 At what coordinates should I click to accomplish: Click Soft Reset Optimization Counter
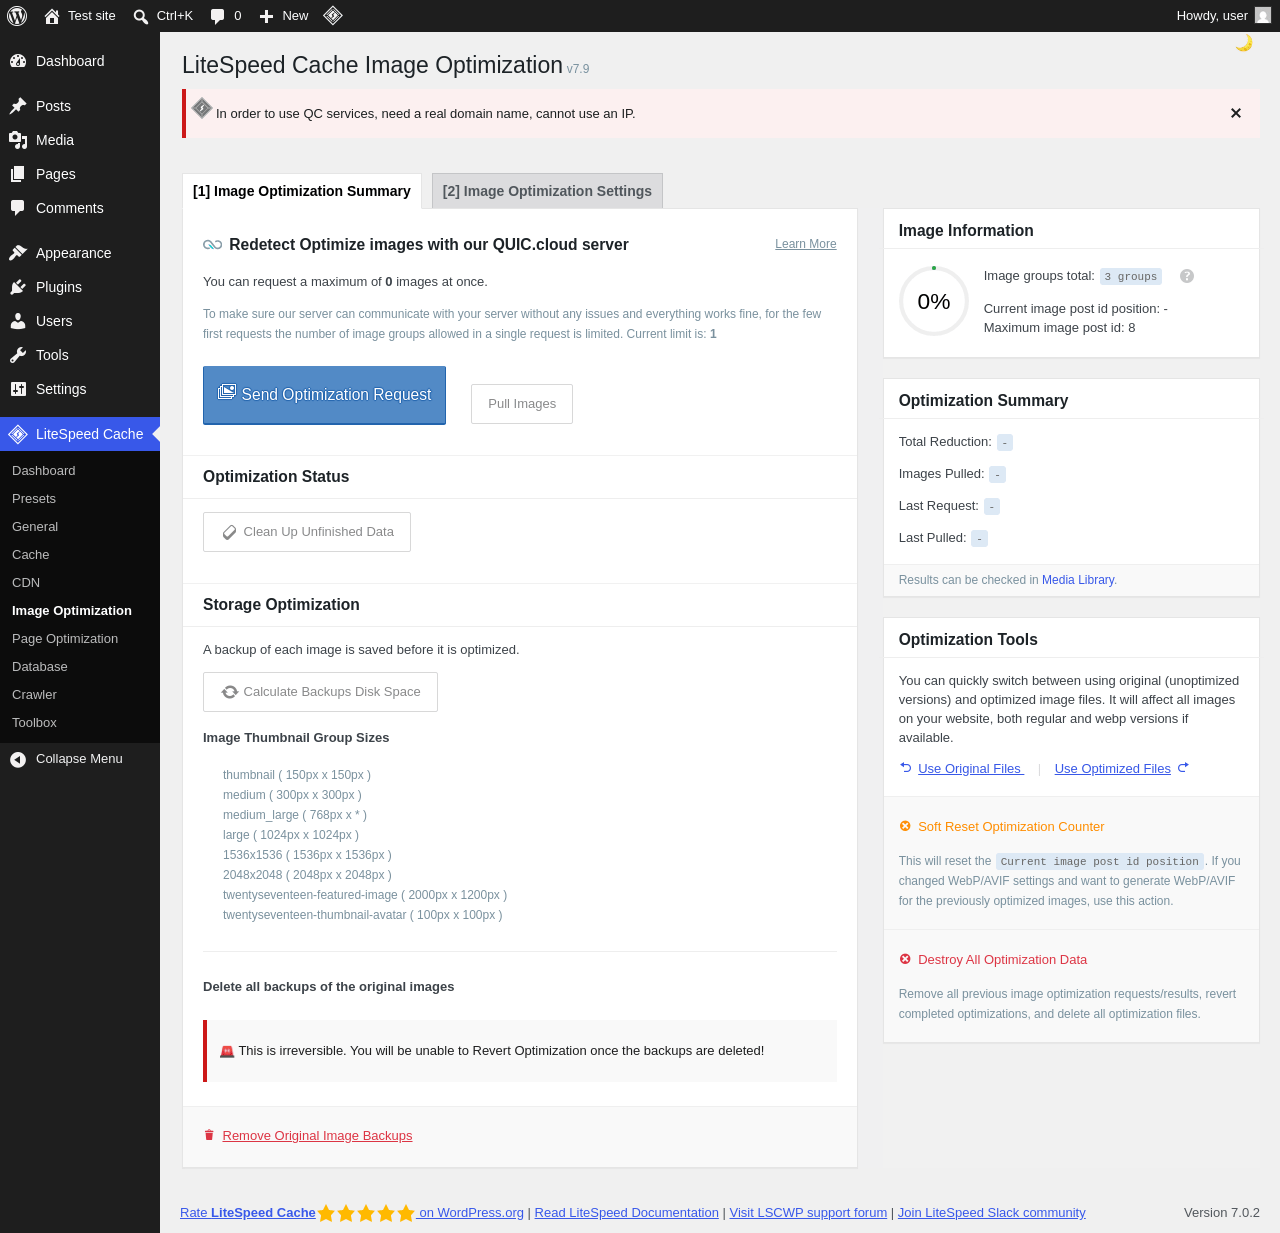pos(1011,827)
